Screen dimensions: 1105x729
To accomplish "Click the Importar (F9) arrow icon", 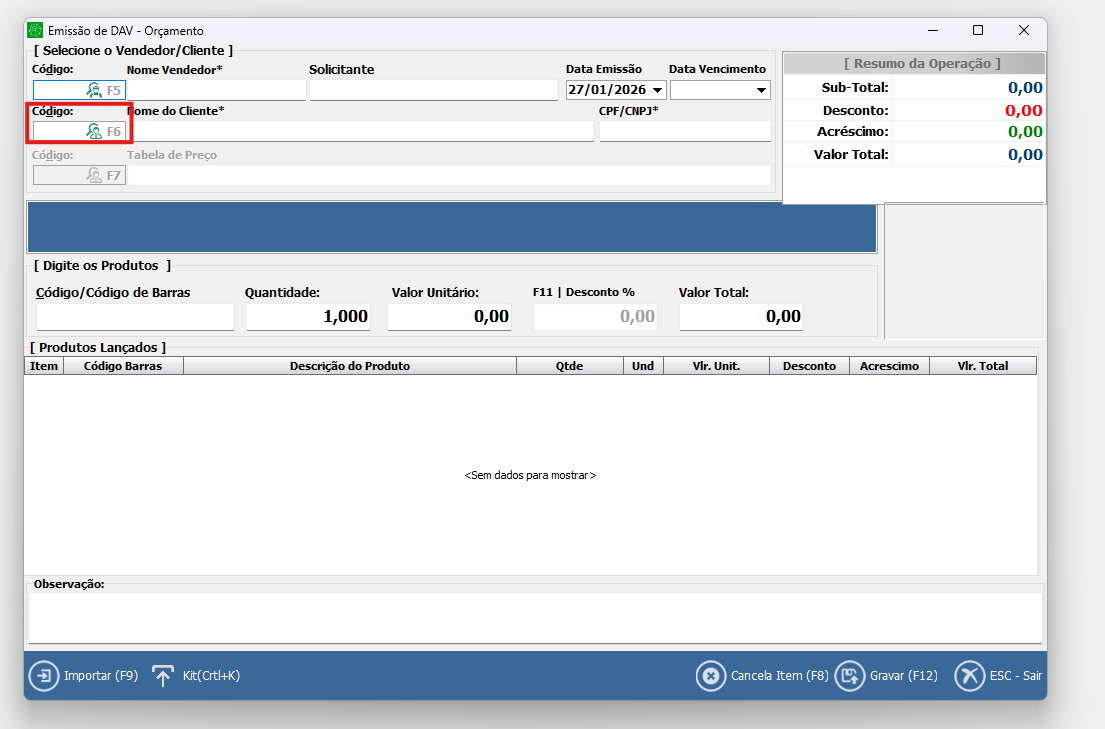I will (x=43, y=676).
